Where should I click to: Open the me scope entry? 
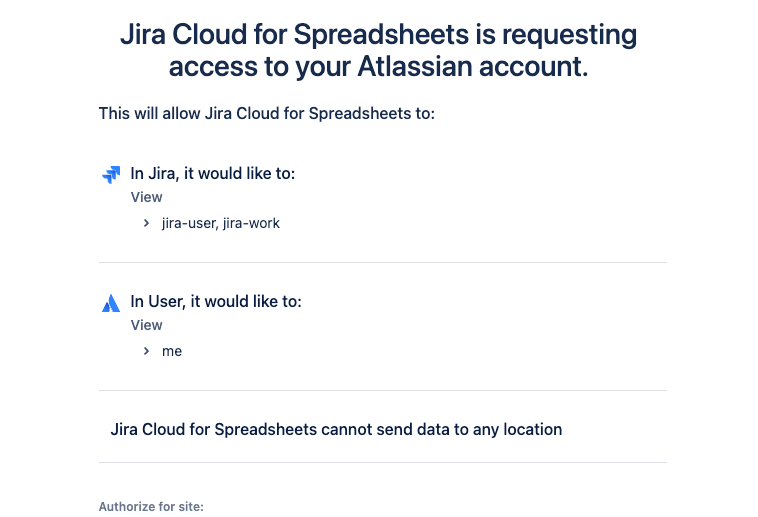(x=172, y=352)
